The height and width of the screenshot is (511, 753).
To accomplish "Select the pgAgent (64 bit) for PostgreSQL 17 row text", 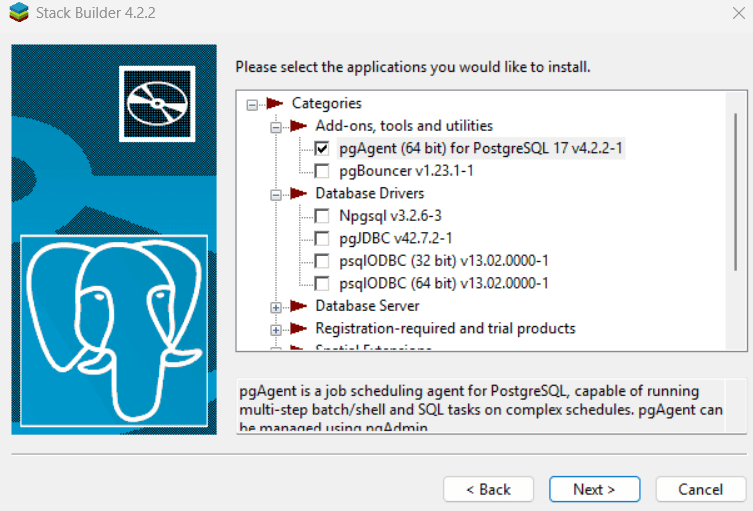I will click(x=481, y=148).
